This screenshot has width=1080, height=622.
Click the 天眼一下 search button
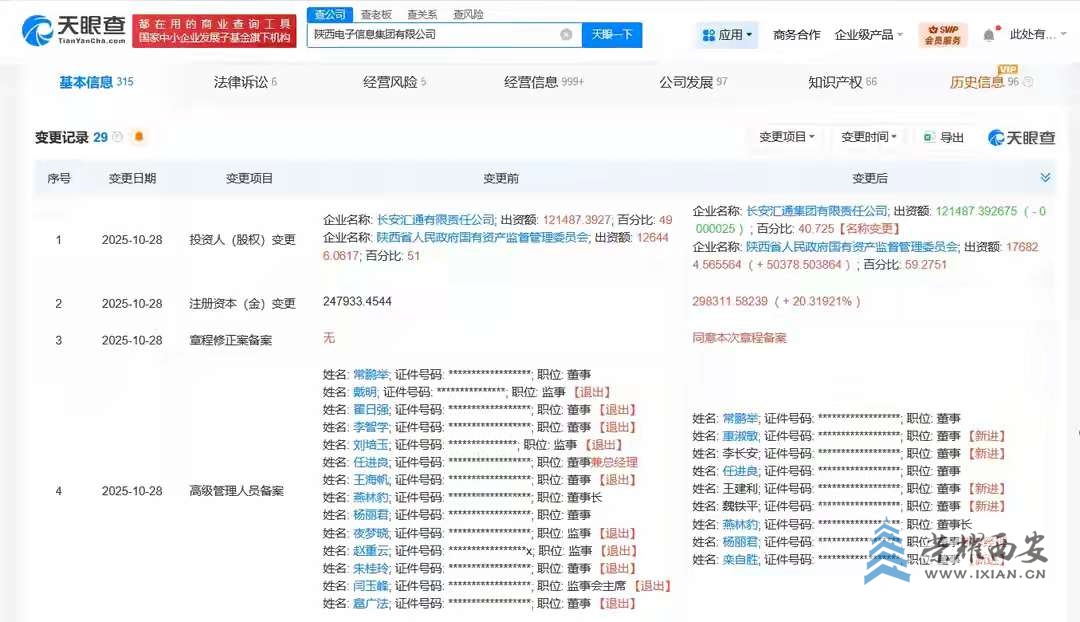[612, 35]
